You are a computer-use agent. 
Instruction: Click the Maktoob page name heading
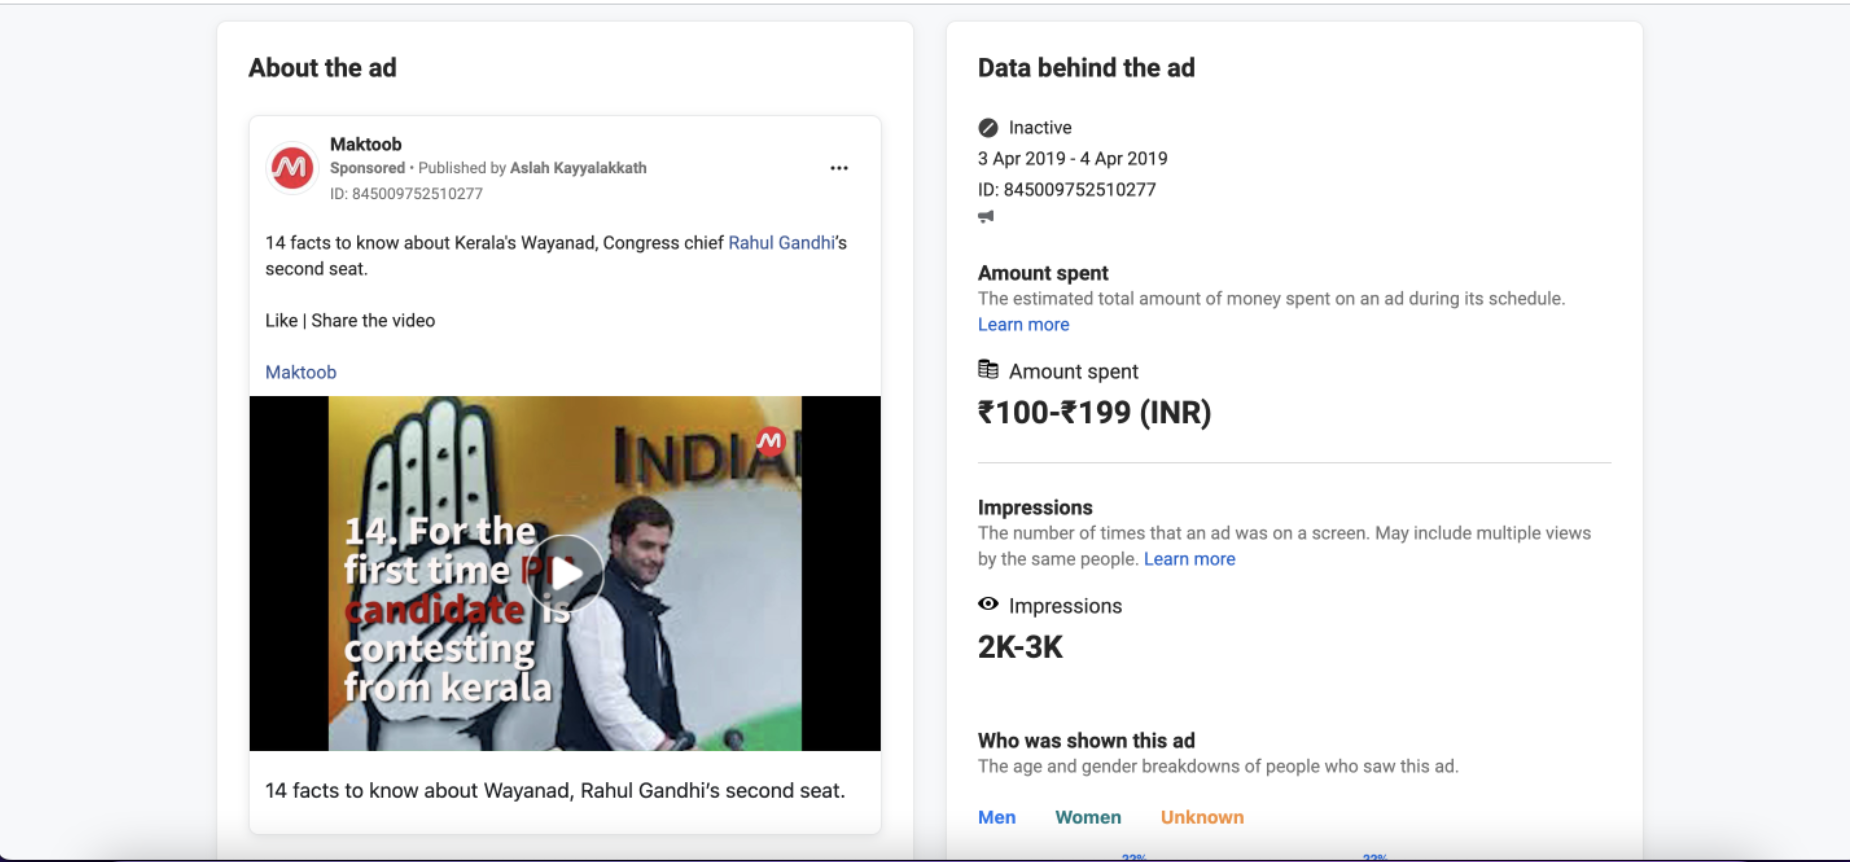[x=366, y=144]
